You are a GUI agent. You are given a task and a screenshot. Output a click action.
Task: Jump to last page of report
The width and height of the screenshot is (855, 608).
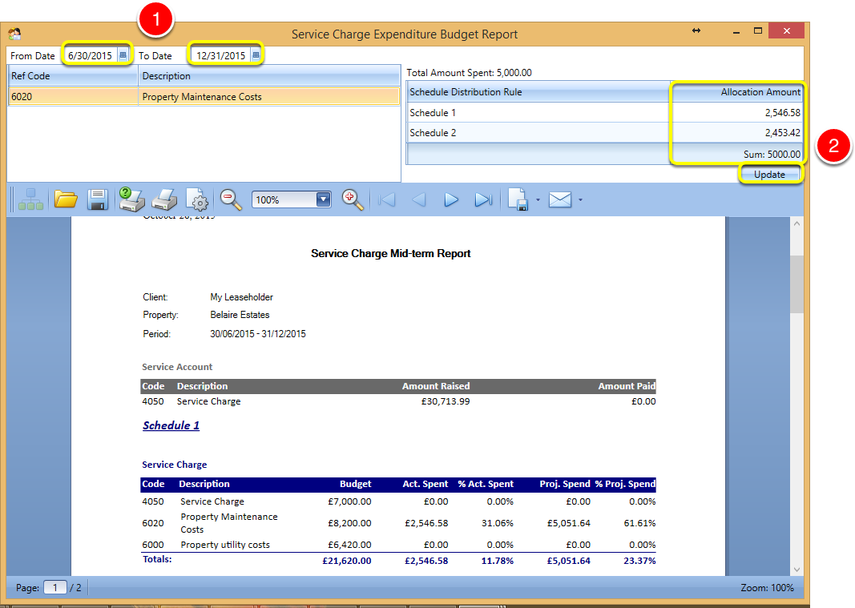(483, 200)
